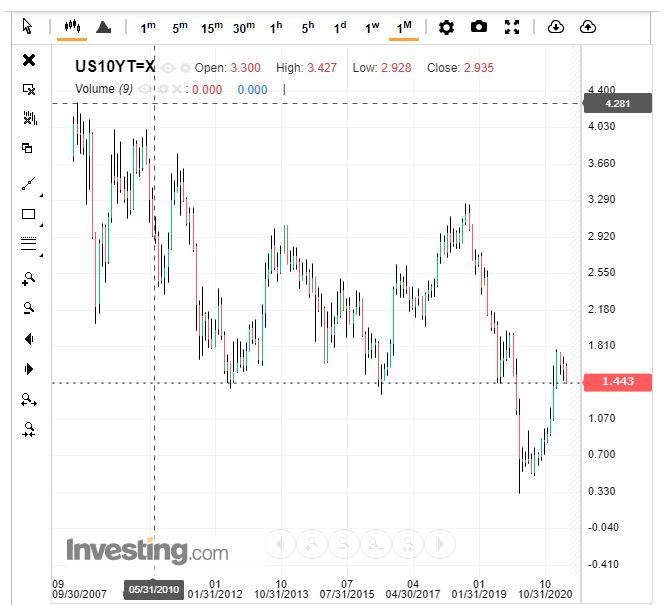Viewport: 669px width, 605px height.
Task: Expand the horizontal lines tool options
Action: (x=29, y=244)
